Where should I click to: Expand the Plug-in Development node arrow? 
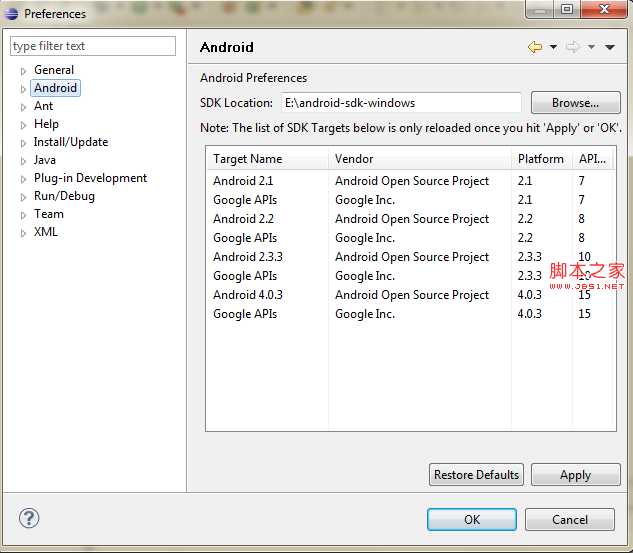click(x=23, y=179)
